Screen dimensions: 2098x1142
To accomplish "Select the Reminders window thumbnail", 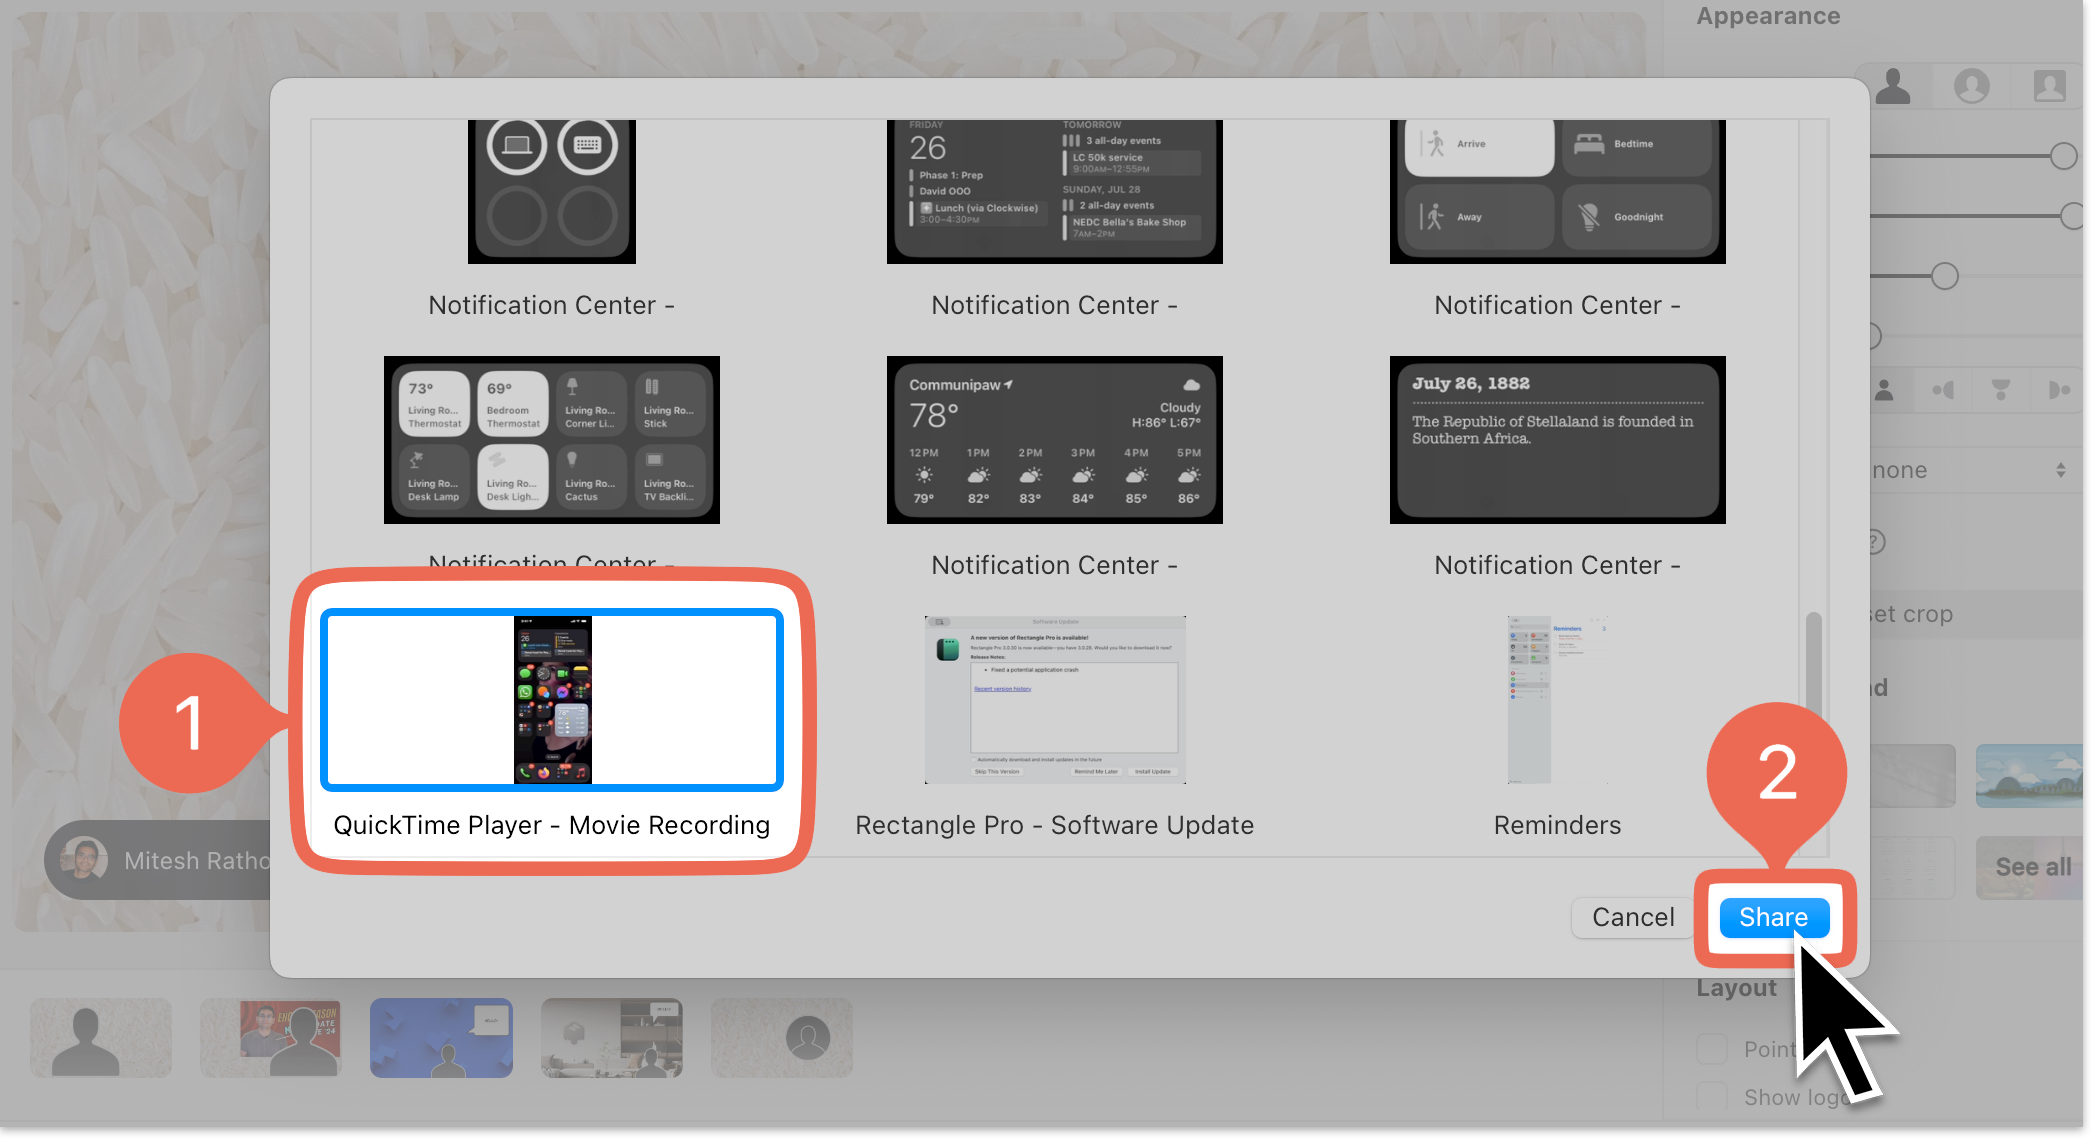I will pyautogui.click(x=1556, y=702).
